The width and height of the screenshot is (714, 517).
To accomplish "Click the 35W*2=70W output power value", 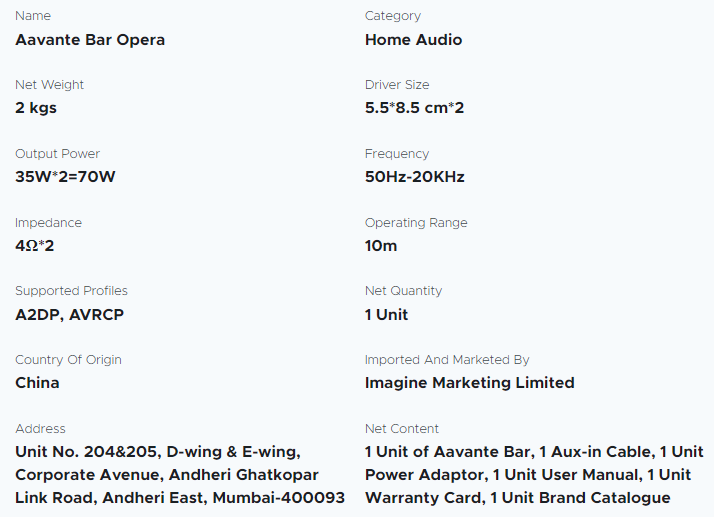I will [65, 177].
